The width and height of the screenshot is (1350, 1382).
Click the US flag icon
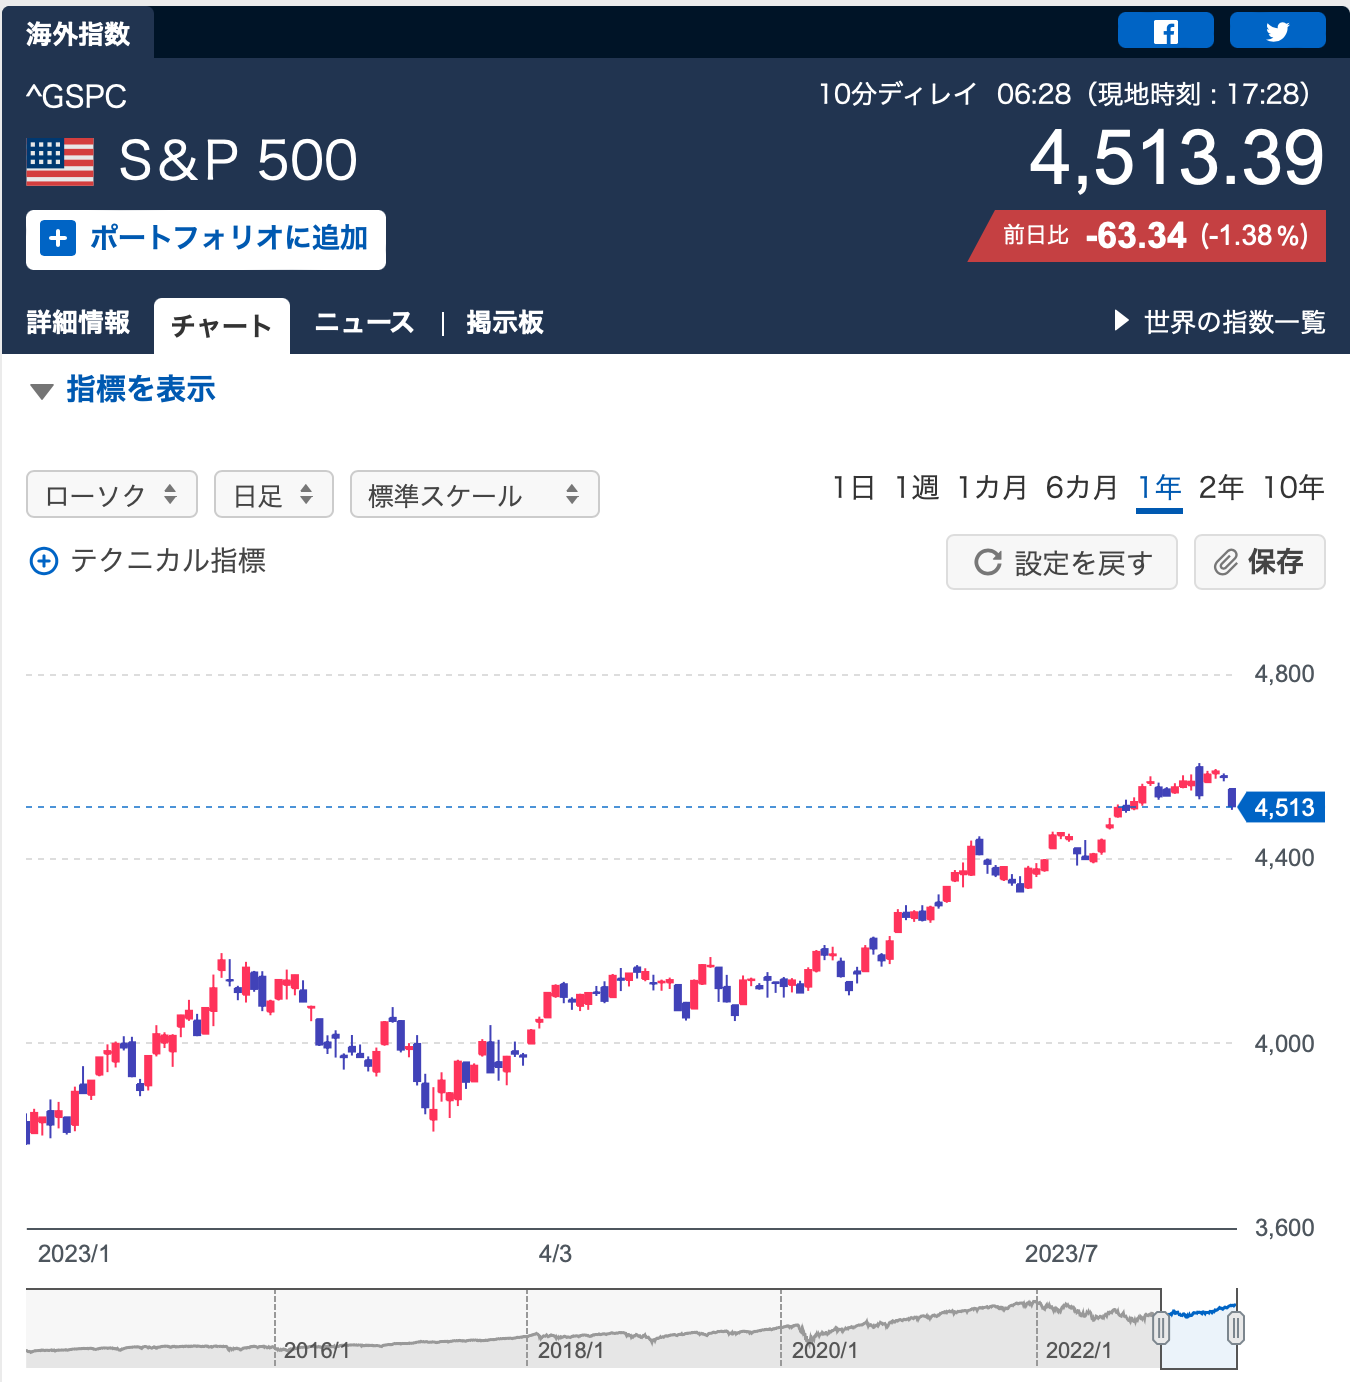coord(60,162)
